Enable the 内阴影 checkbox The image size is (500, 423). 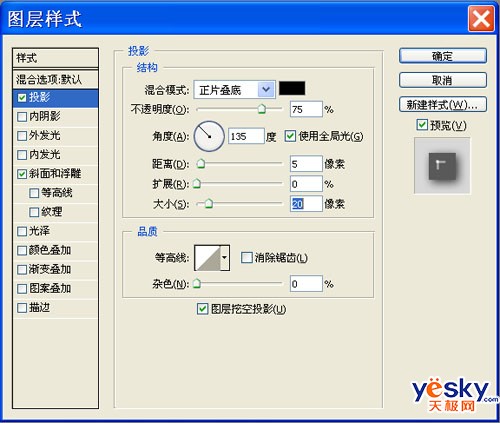(22, 117)
